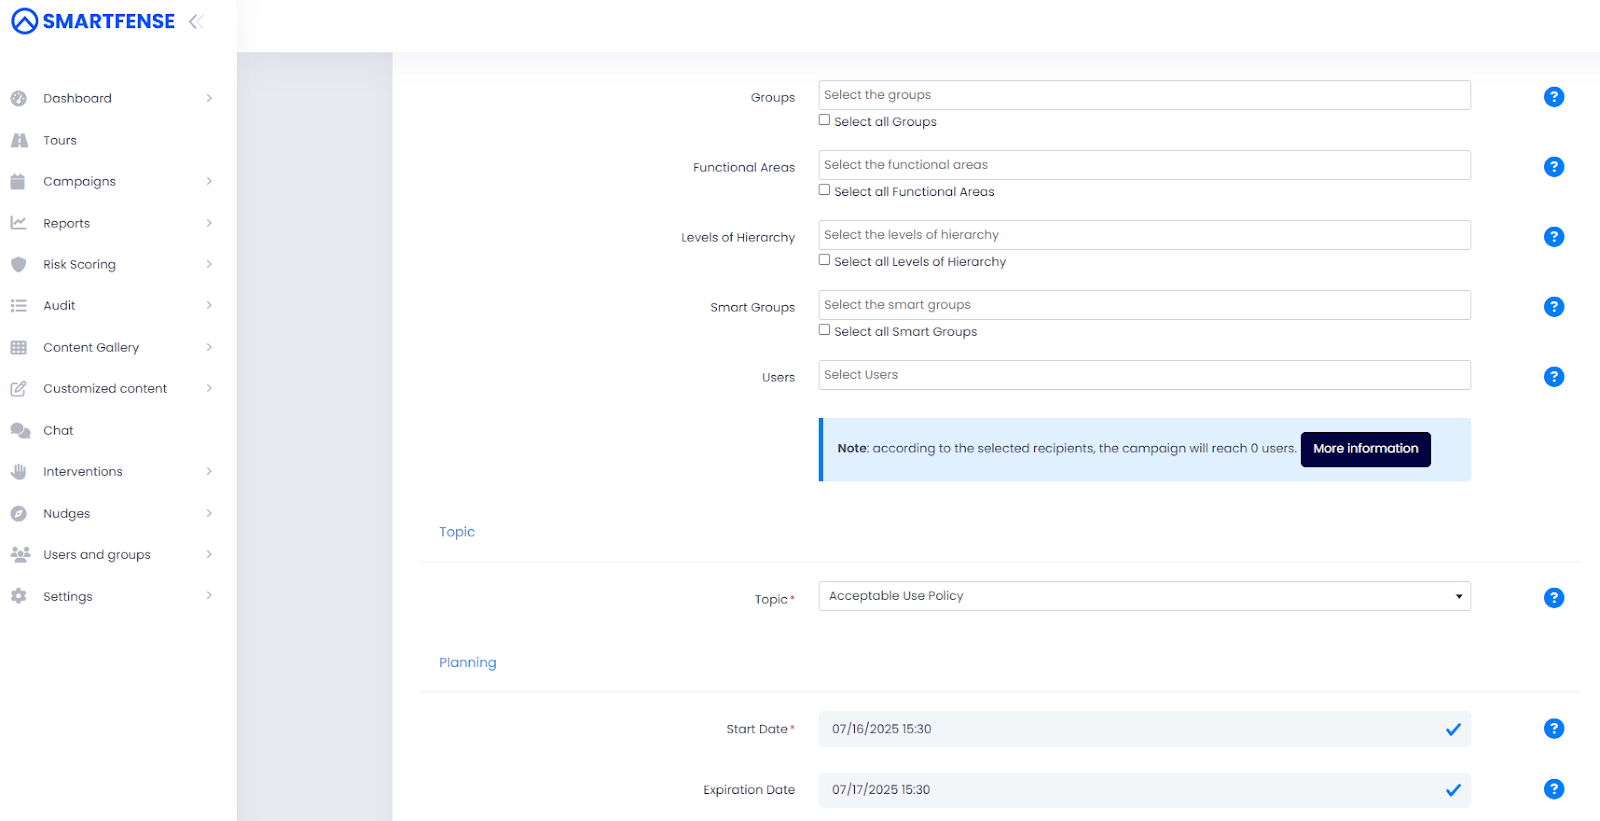Click the Campaigns calendar icon
Screen dimensions: 1600x821
pos(17,181)
